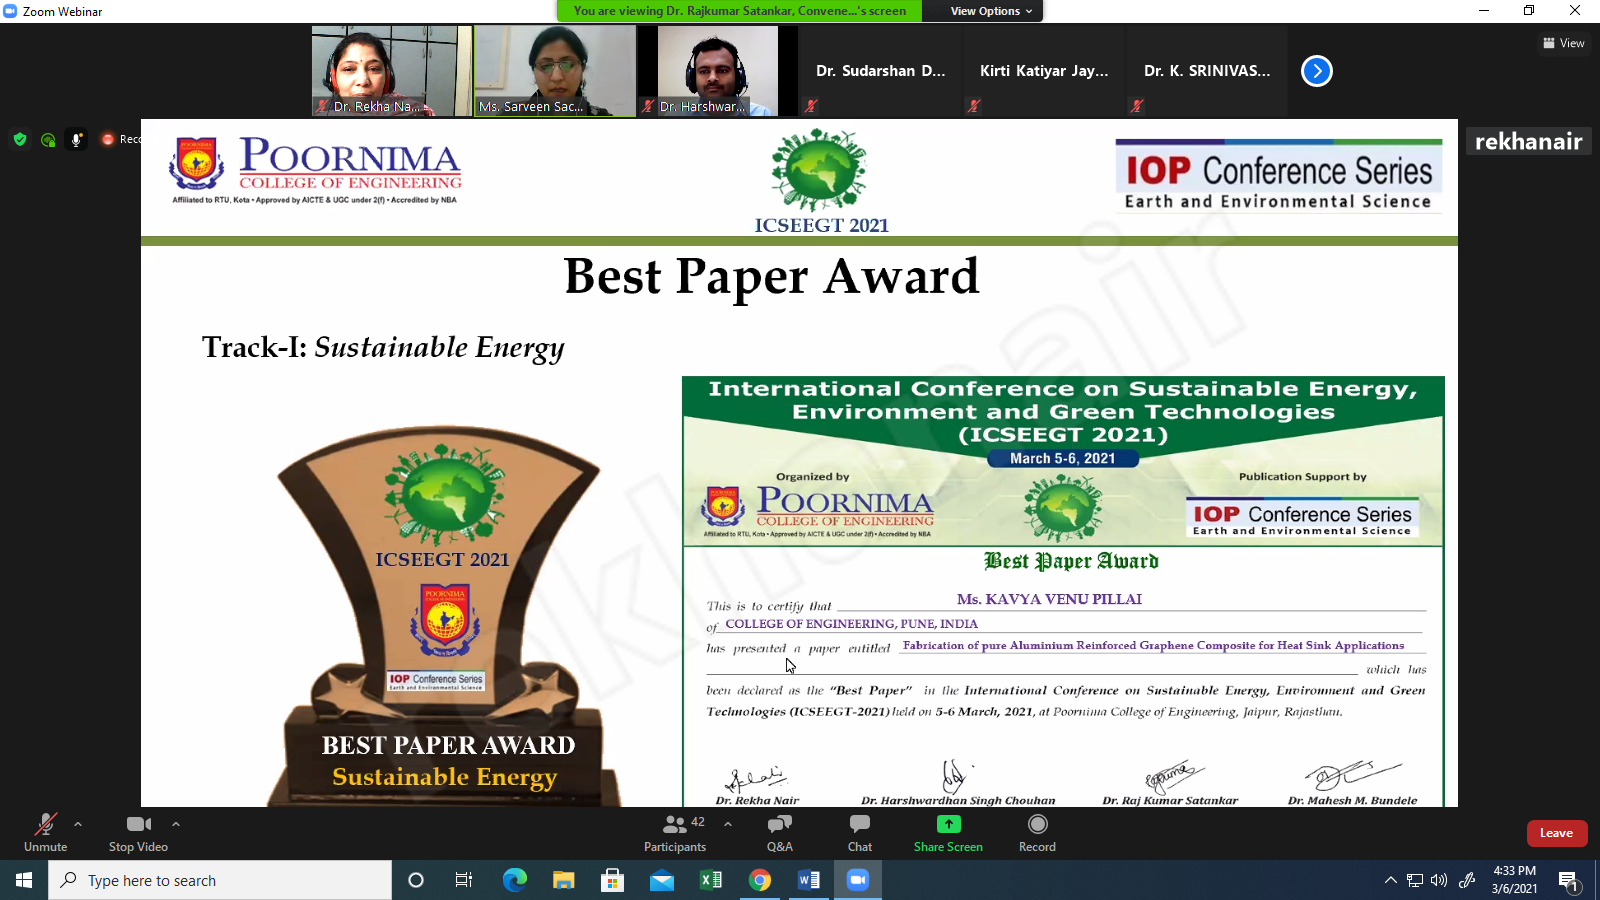Viewport: 1600px width, 900px height.
Task: Open the Chat panel
Action: pos(860,832)
